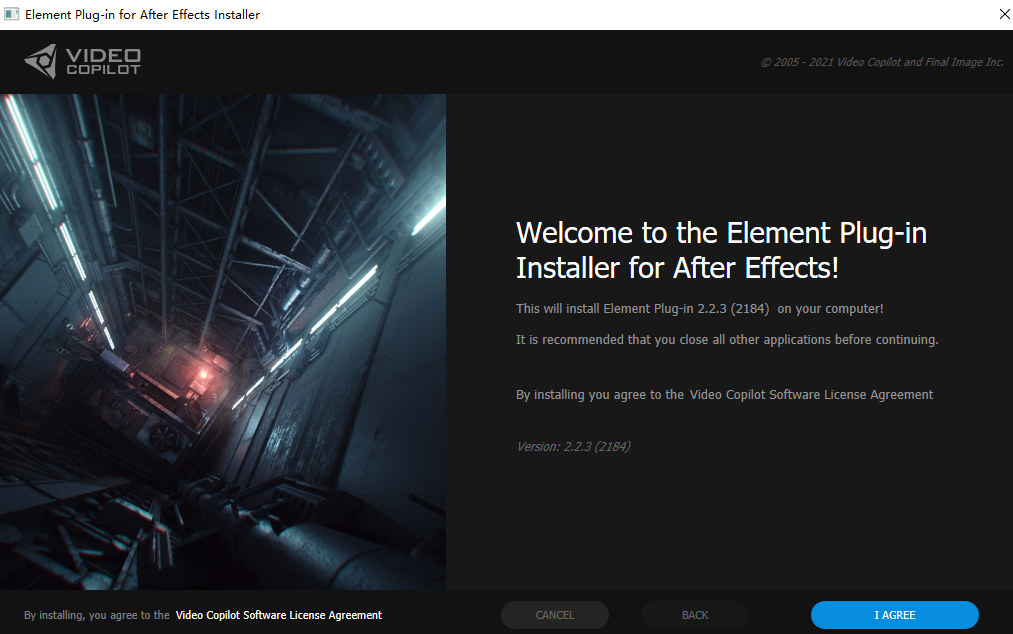
Task: Click the CANCEL button
Action: (x=554, y=615)
